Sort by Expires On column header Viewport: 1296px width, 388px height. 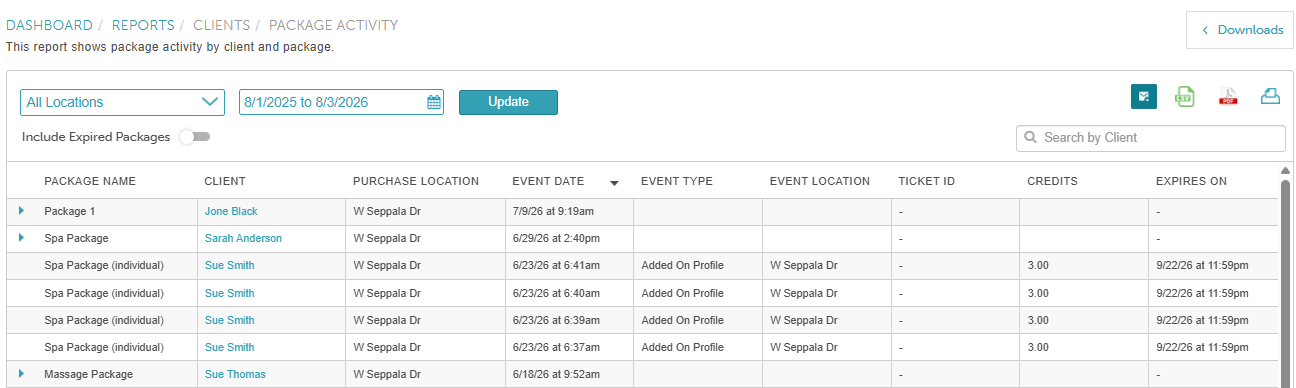(1191, 182)
